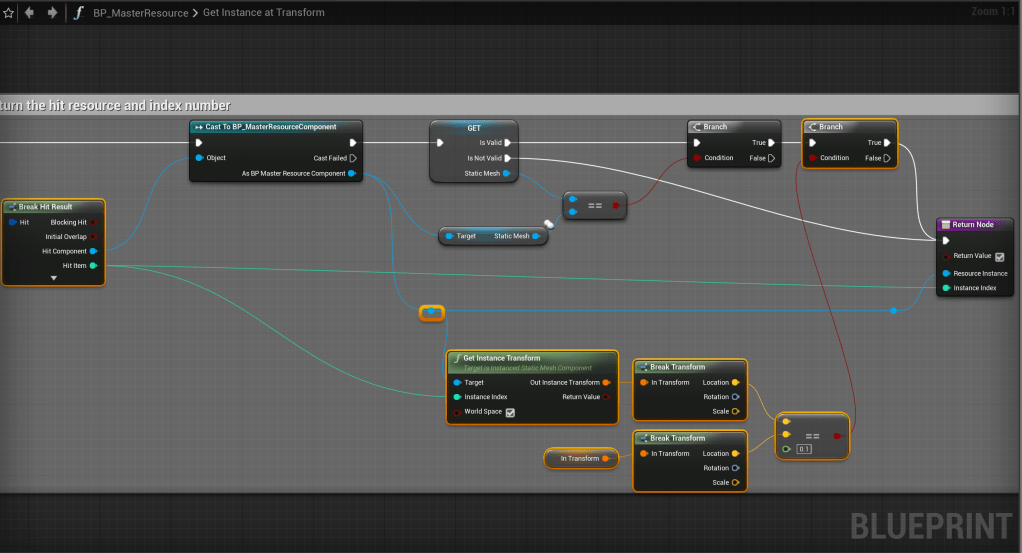The width and height of the screenshot is (1022, 553).
Task: Select the In Transform variable node
Action: point(580,459)
